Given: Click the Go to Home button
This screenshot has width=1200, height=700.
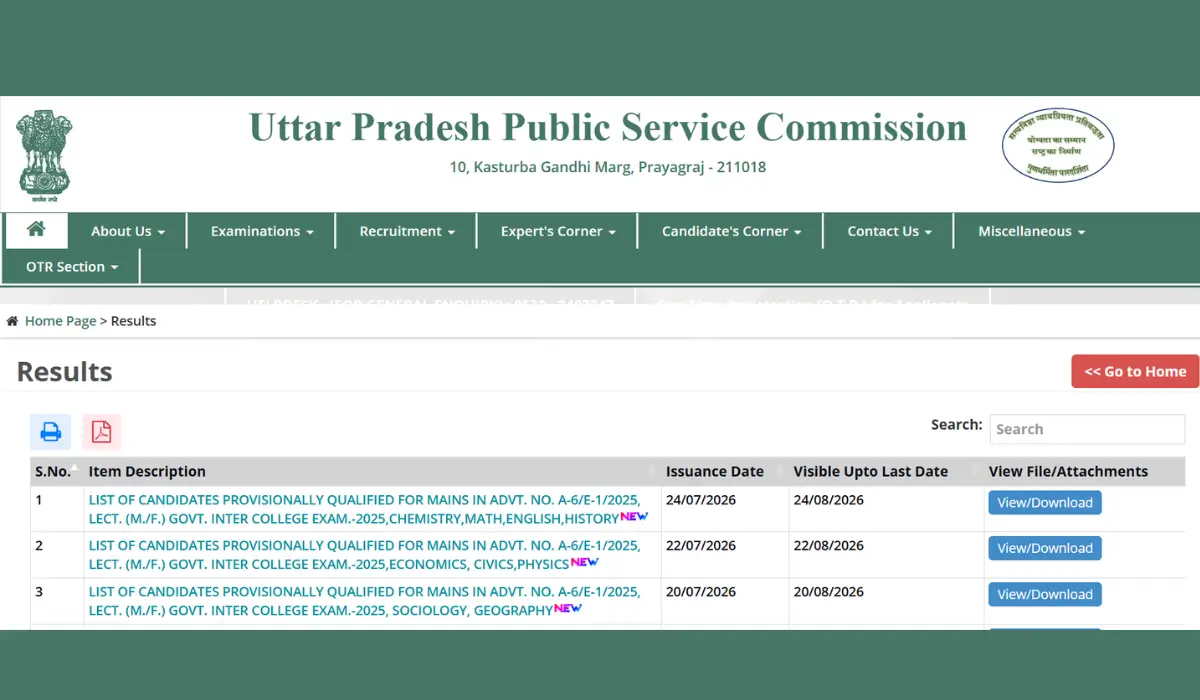Looking at the screenshot, I should 1135,371.
